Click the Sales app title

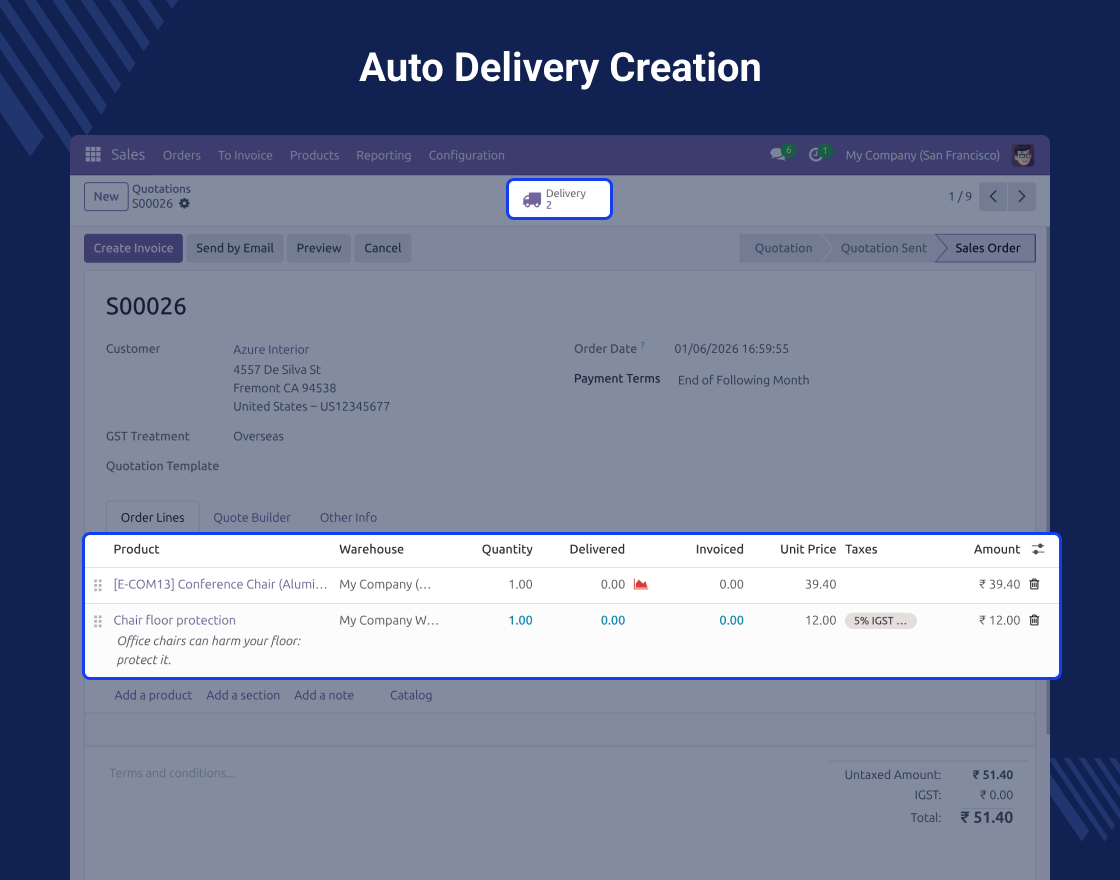pos(128,154)
